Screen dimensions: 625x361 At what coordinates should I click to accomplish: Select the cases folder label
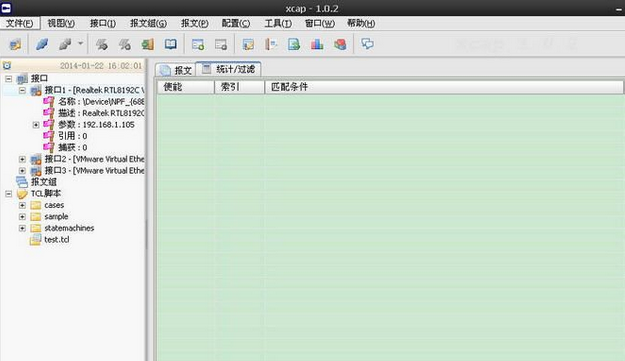[54, 205]
